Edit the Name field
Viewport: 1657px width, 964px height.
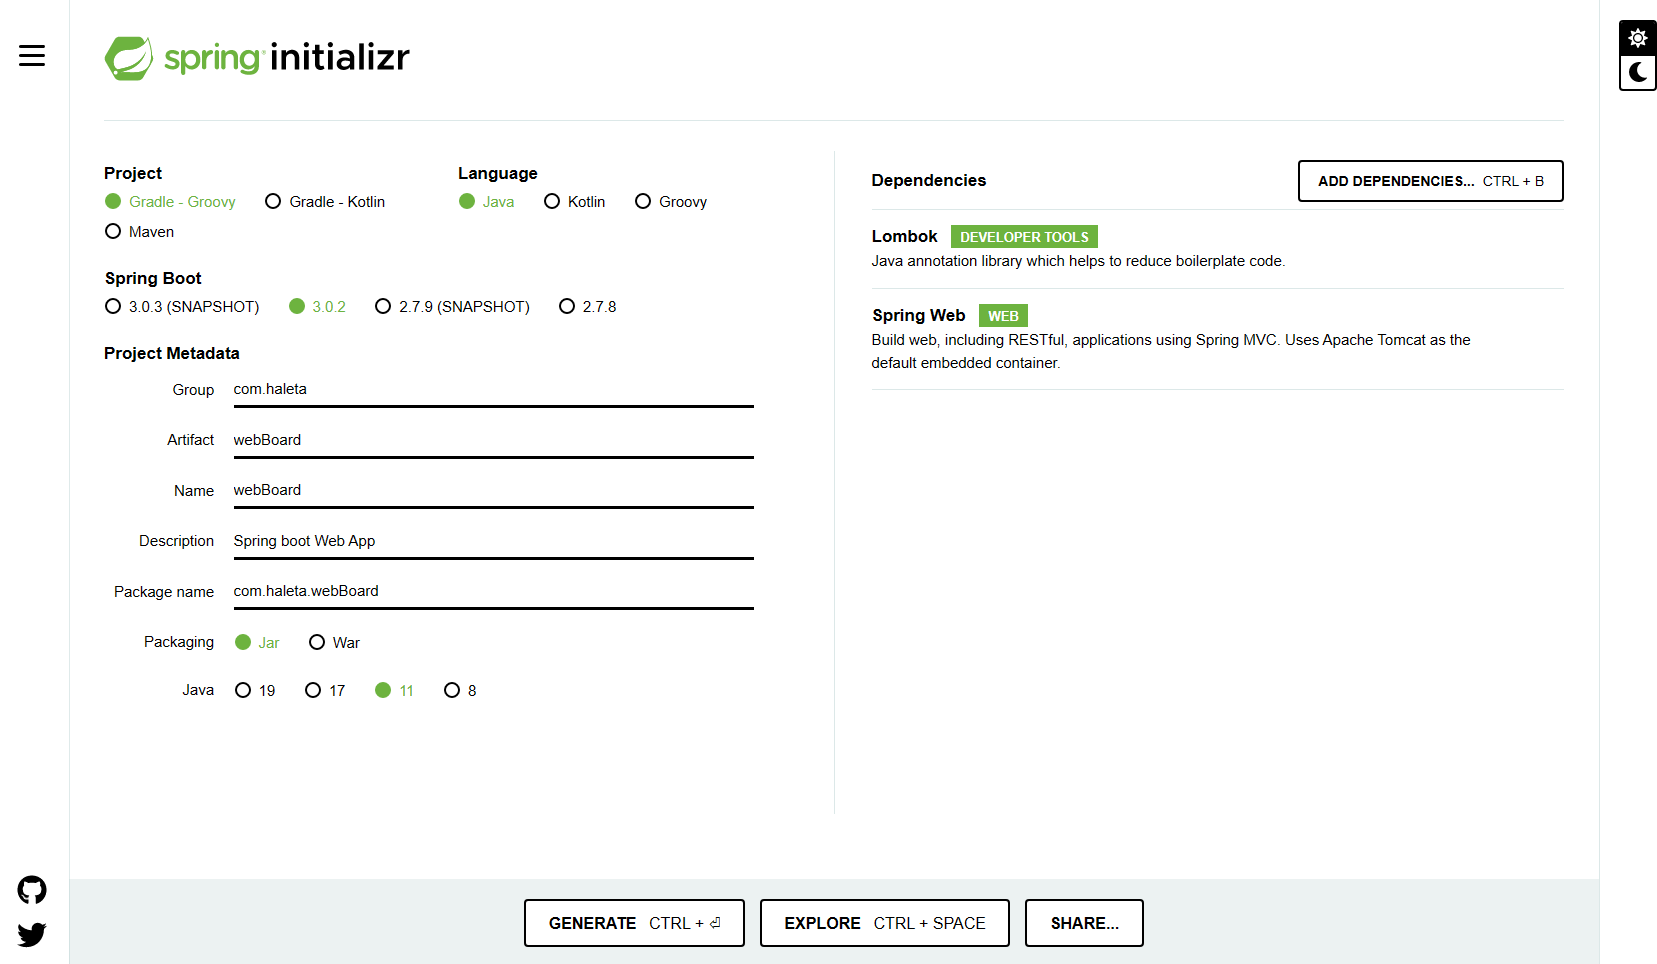click(x=494, y=491)
